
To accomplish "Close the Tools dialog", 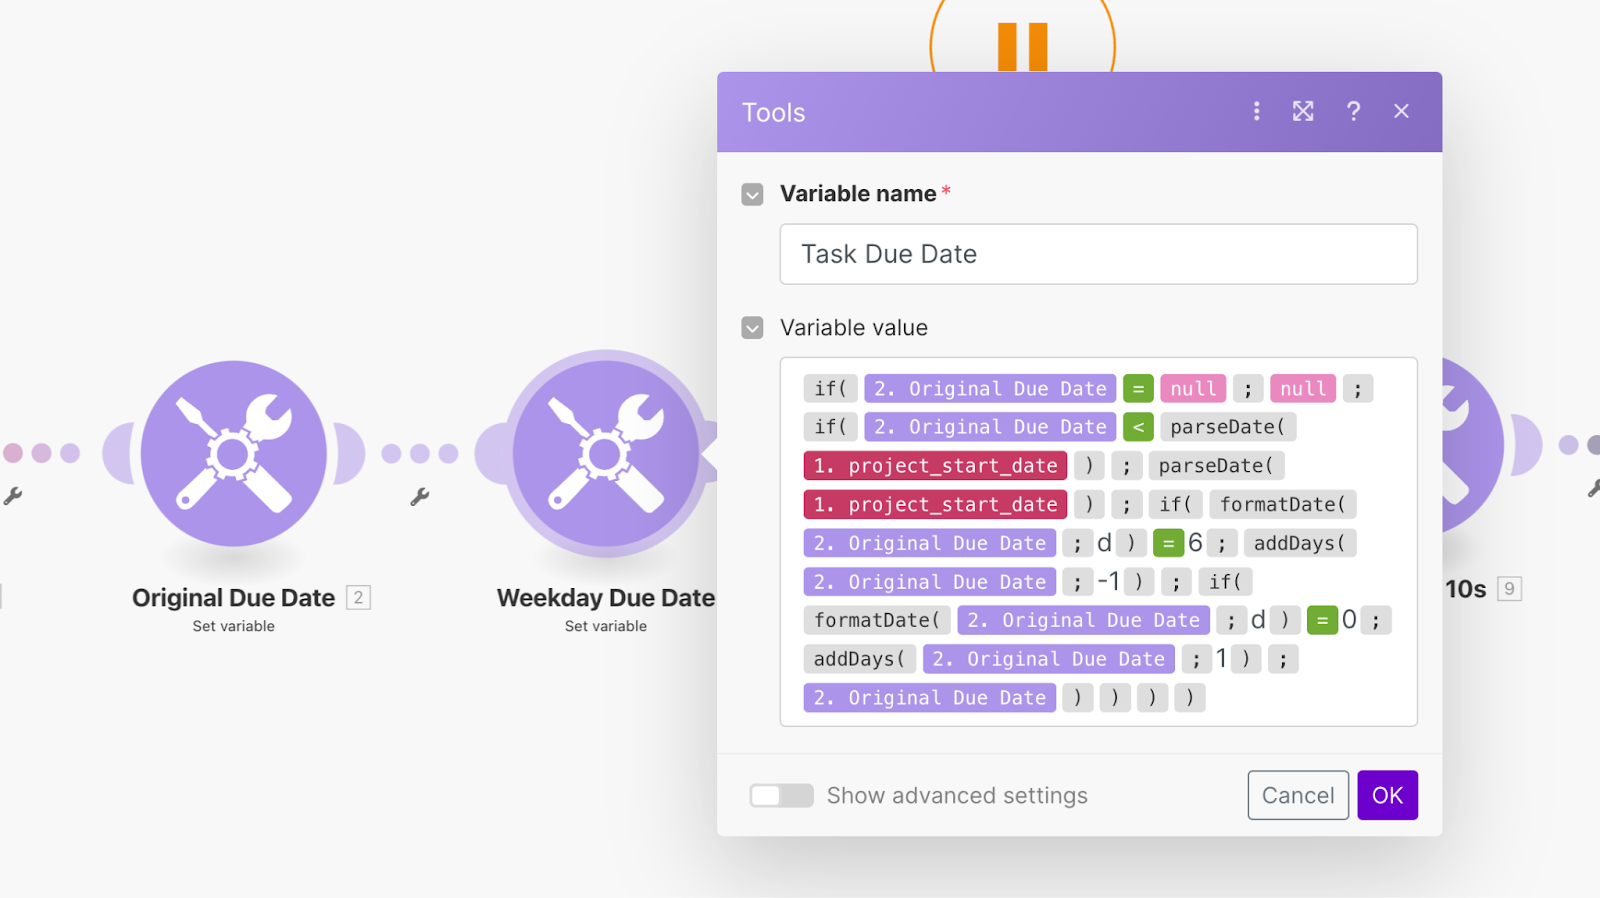I will tap(1401, 111).
